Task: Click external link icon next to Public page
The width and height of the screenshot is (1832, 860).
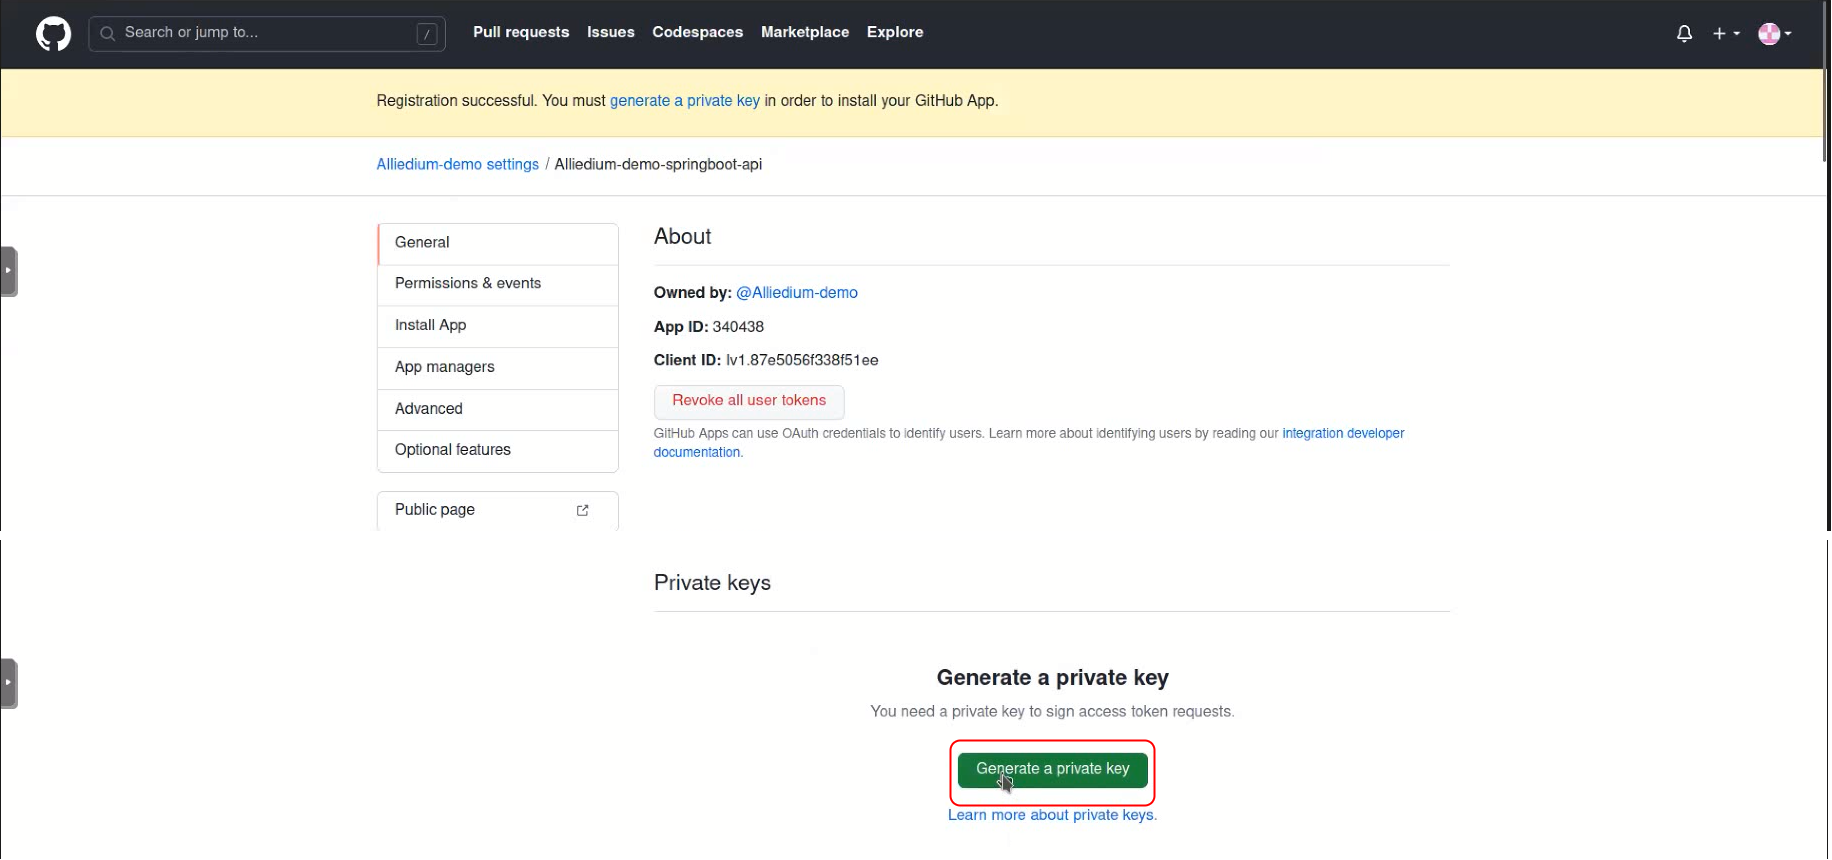Action: tap(583, 510)
